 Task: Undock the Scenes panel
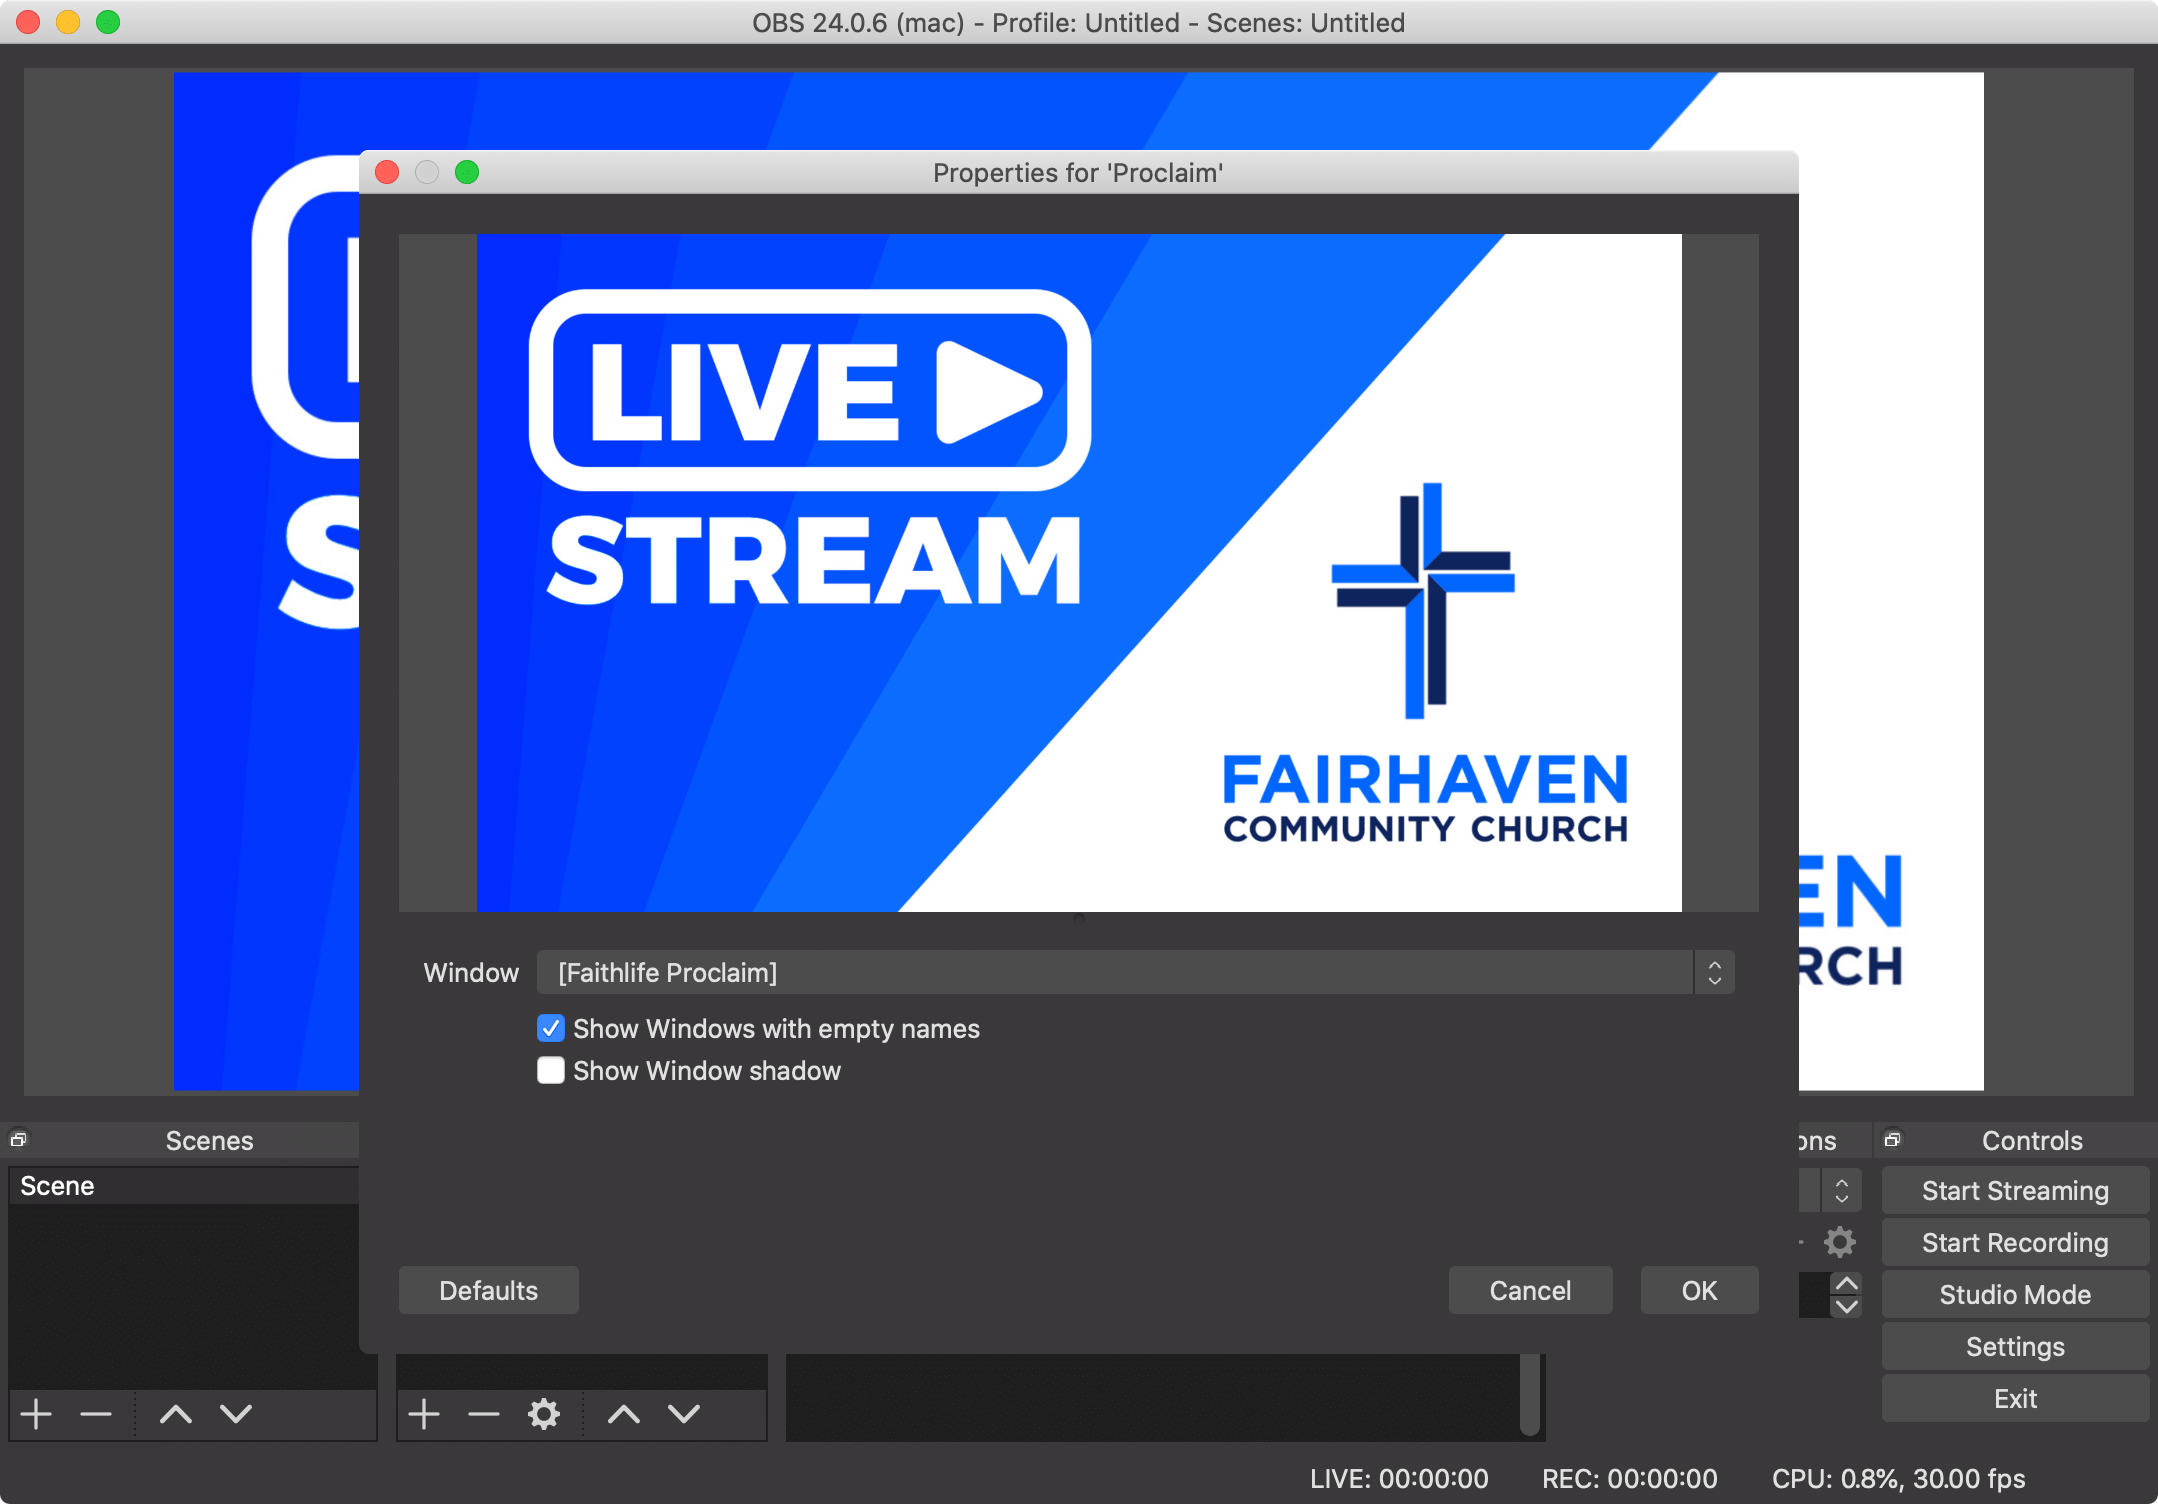[18, 1139]
